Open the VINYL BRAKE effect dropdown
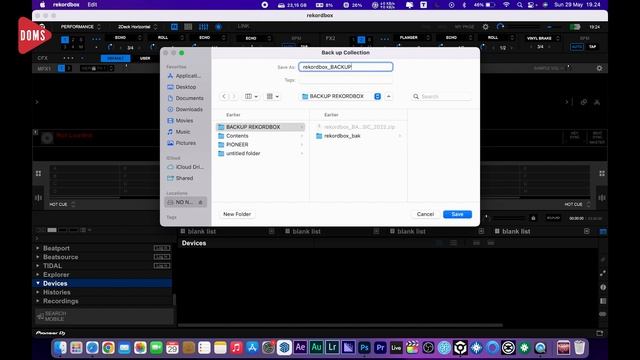Viewport: 640px width, 360px height. point(542,38)
